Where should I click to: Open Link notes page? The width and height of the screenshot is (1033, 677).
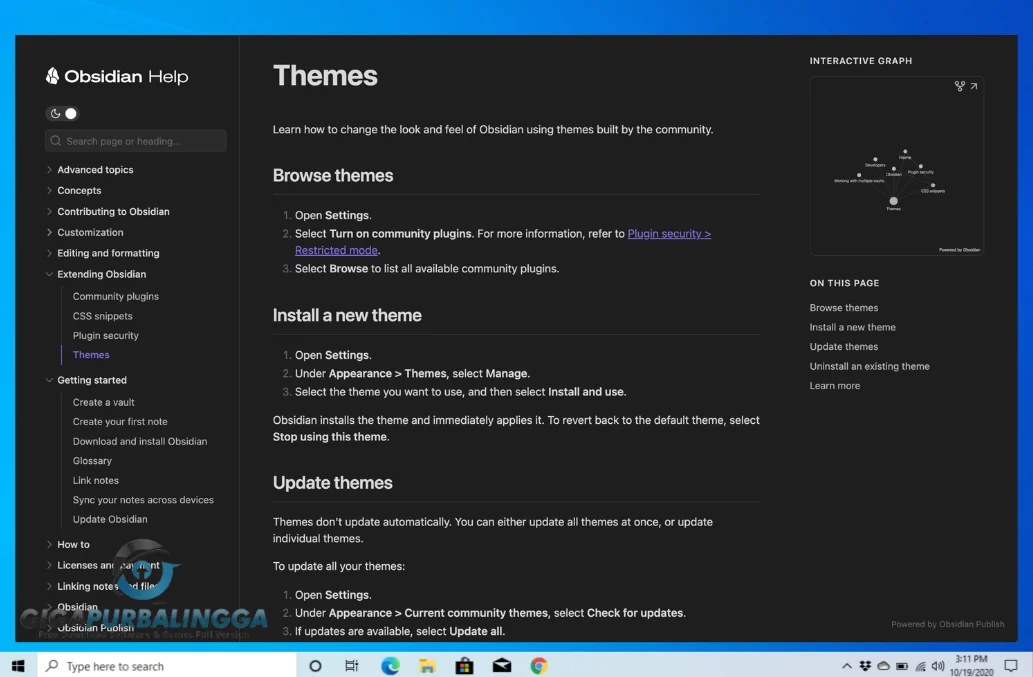pyautogui.click(x=96, y=480)
